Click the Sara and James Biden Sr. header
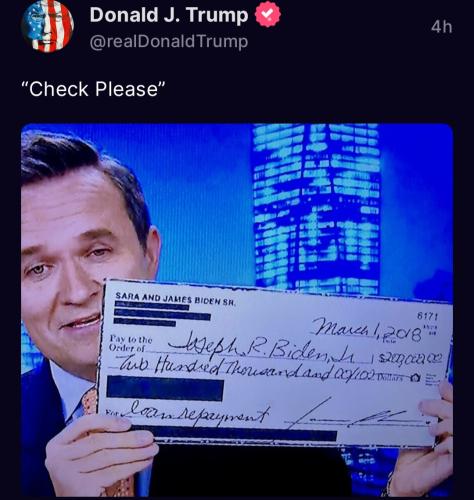 click(175, 299)
